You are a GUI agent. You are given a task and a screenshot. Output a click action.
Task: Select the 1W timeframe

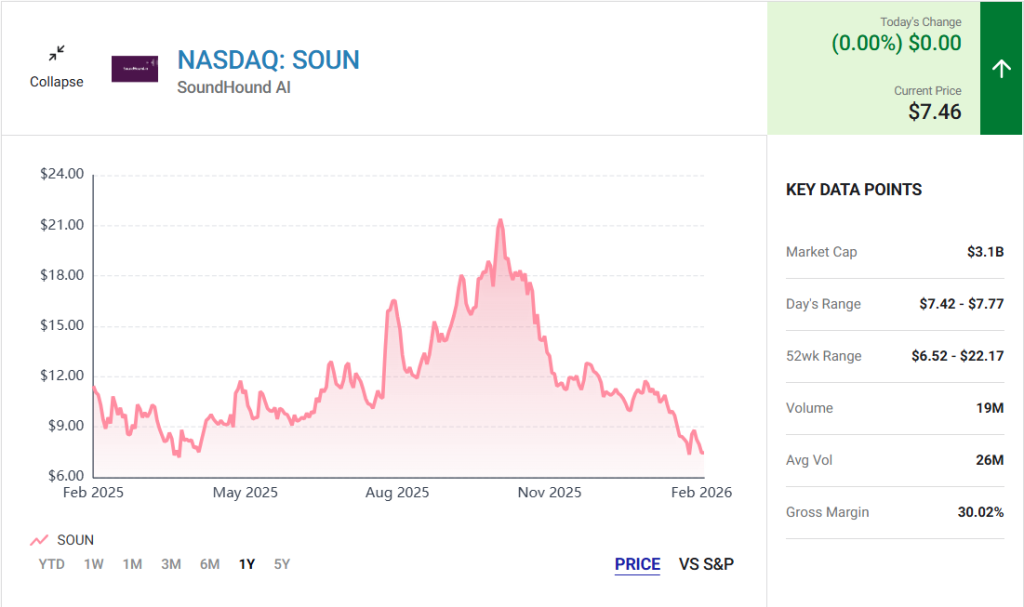94,564
